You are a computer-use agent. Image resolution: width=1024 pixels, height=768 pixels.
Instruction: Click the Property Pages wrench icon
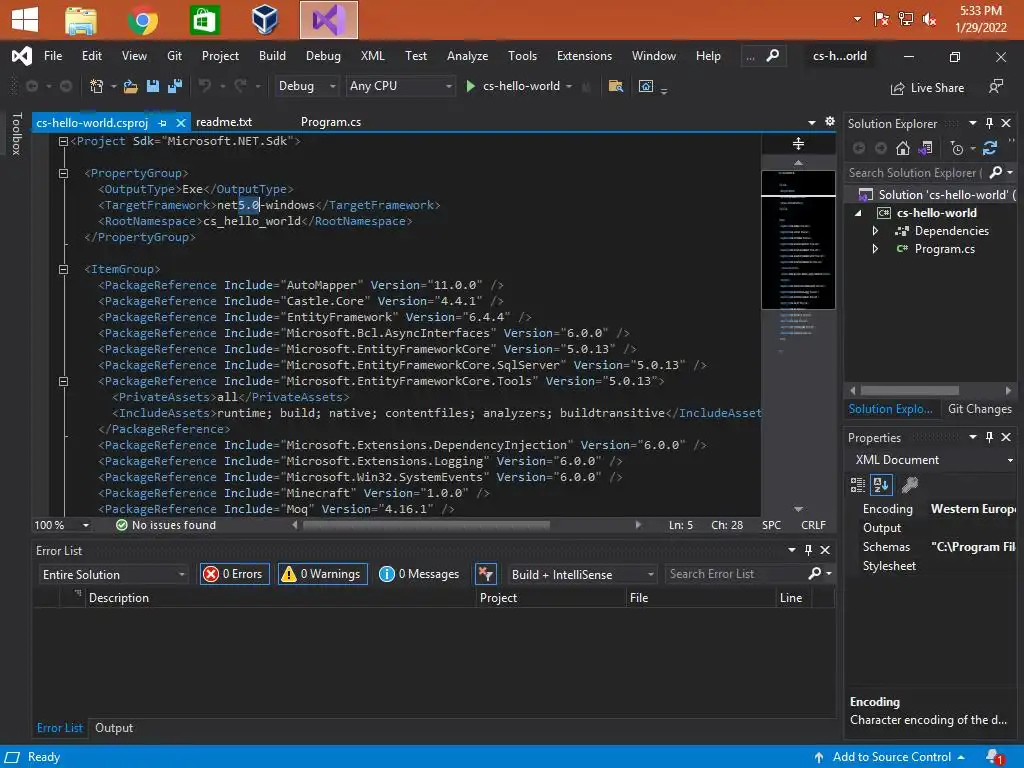click(x=909, y=485)
